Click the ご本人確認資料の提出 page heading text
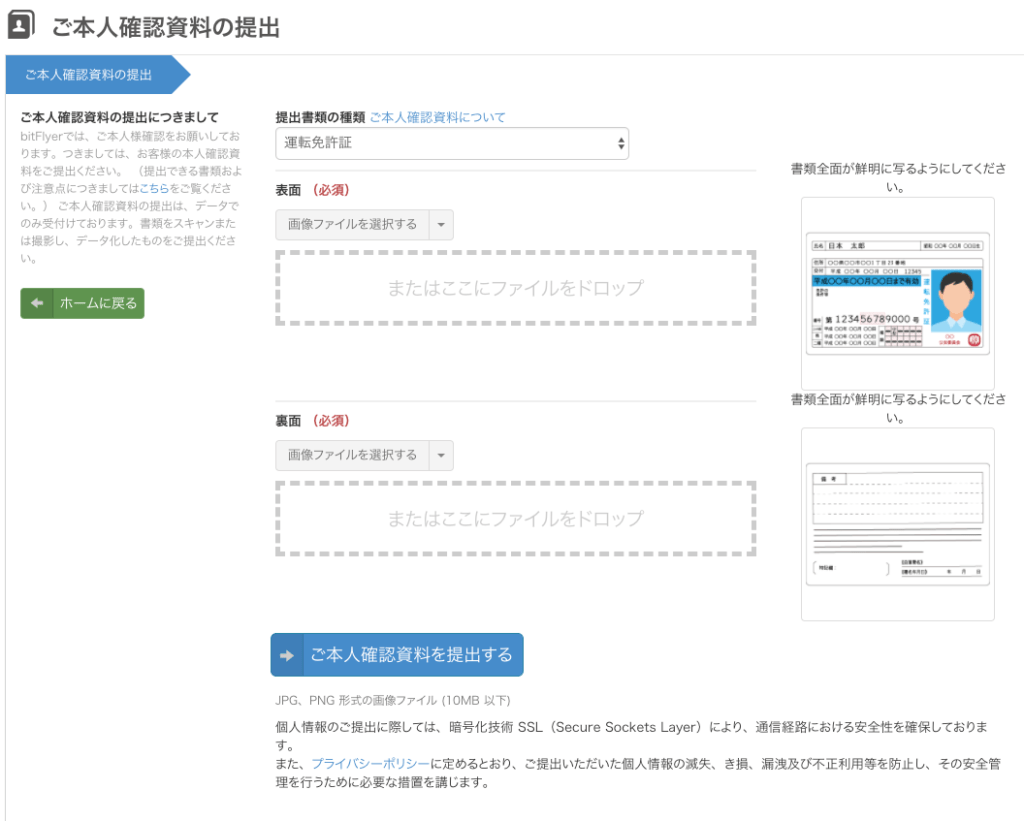 click(x=166, y=27)
